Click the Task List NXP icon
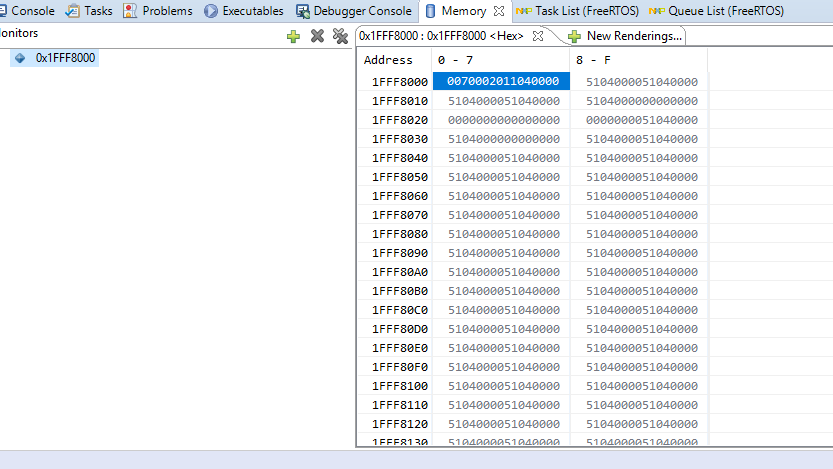833x469 pixels. pyautogui.click(x=523, y=11)
